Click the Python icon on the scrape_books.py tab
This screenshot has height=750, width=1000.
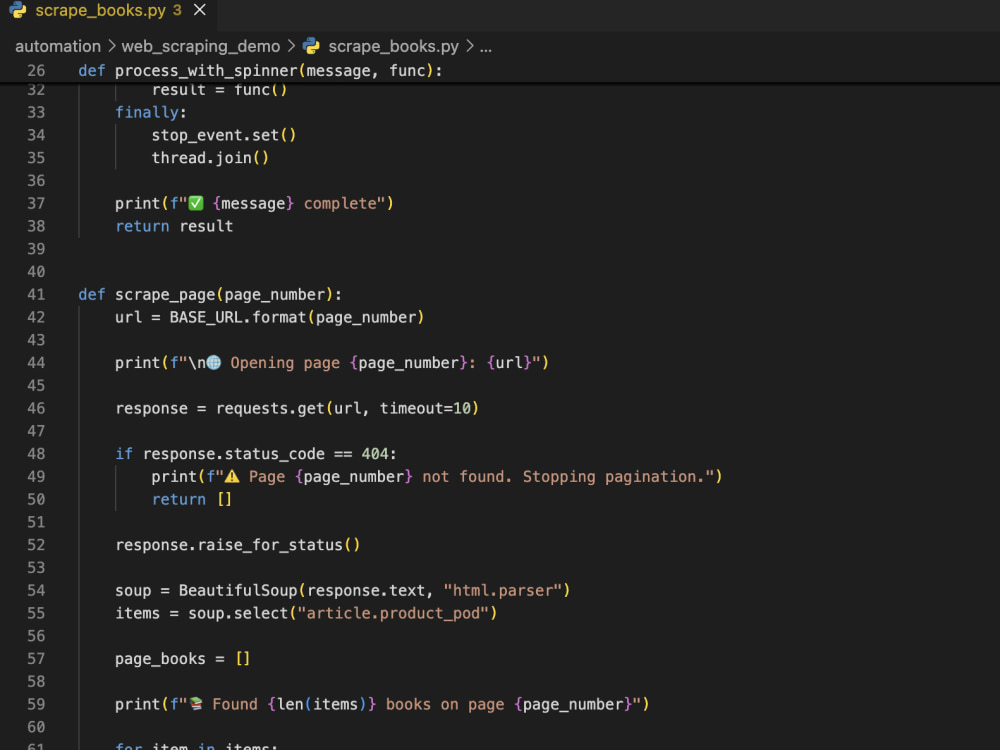click(x=18, y=10)
